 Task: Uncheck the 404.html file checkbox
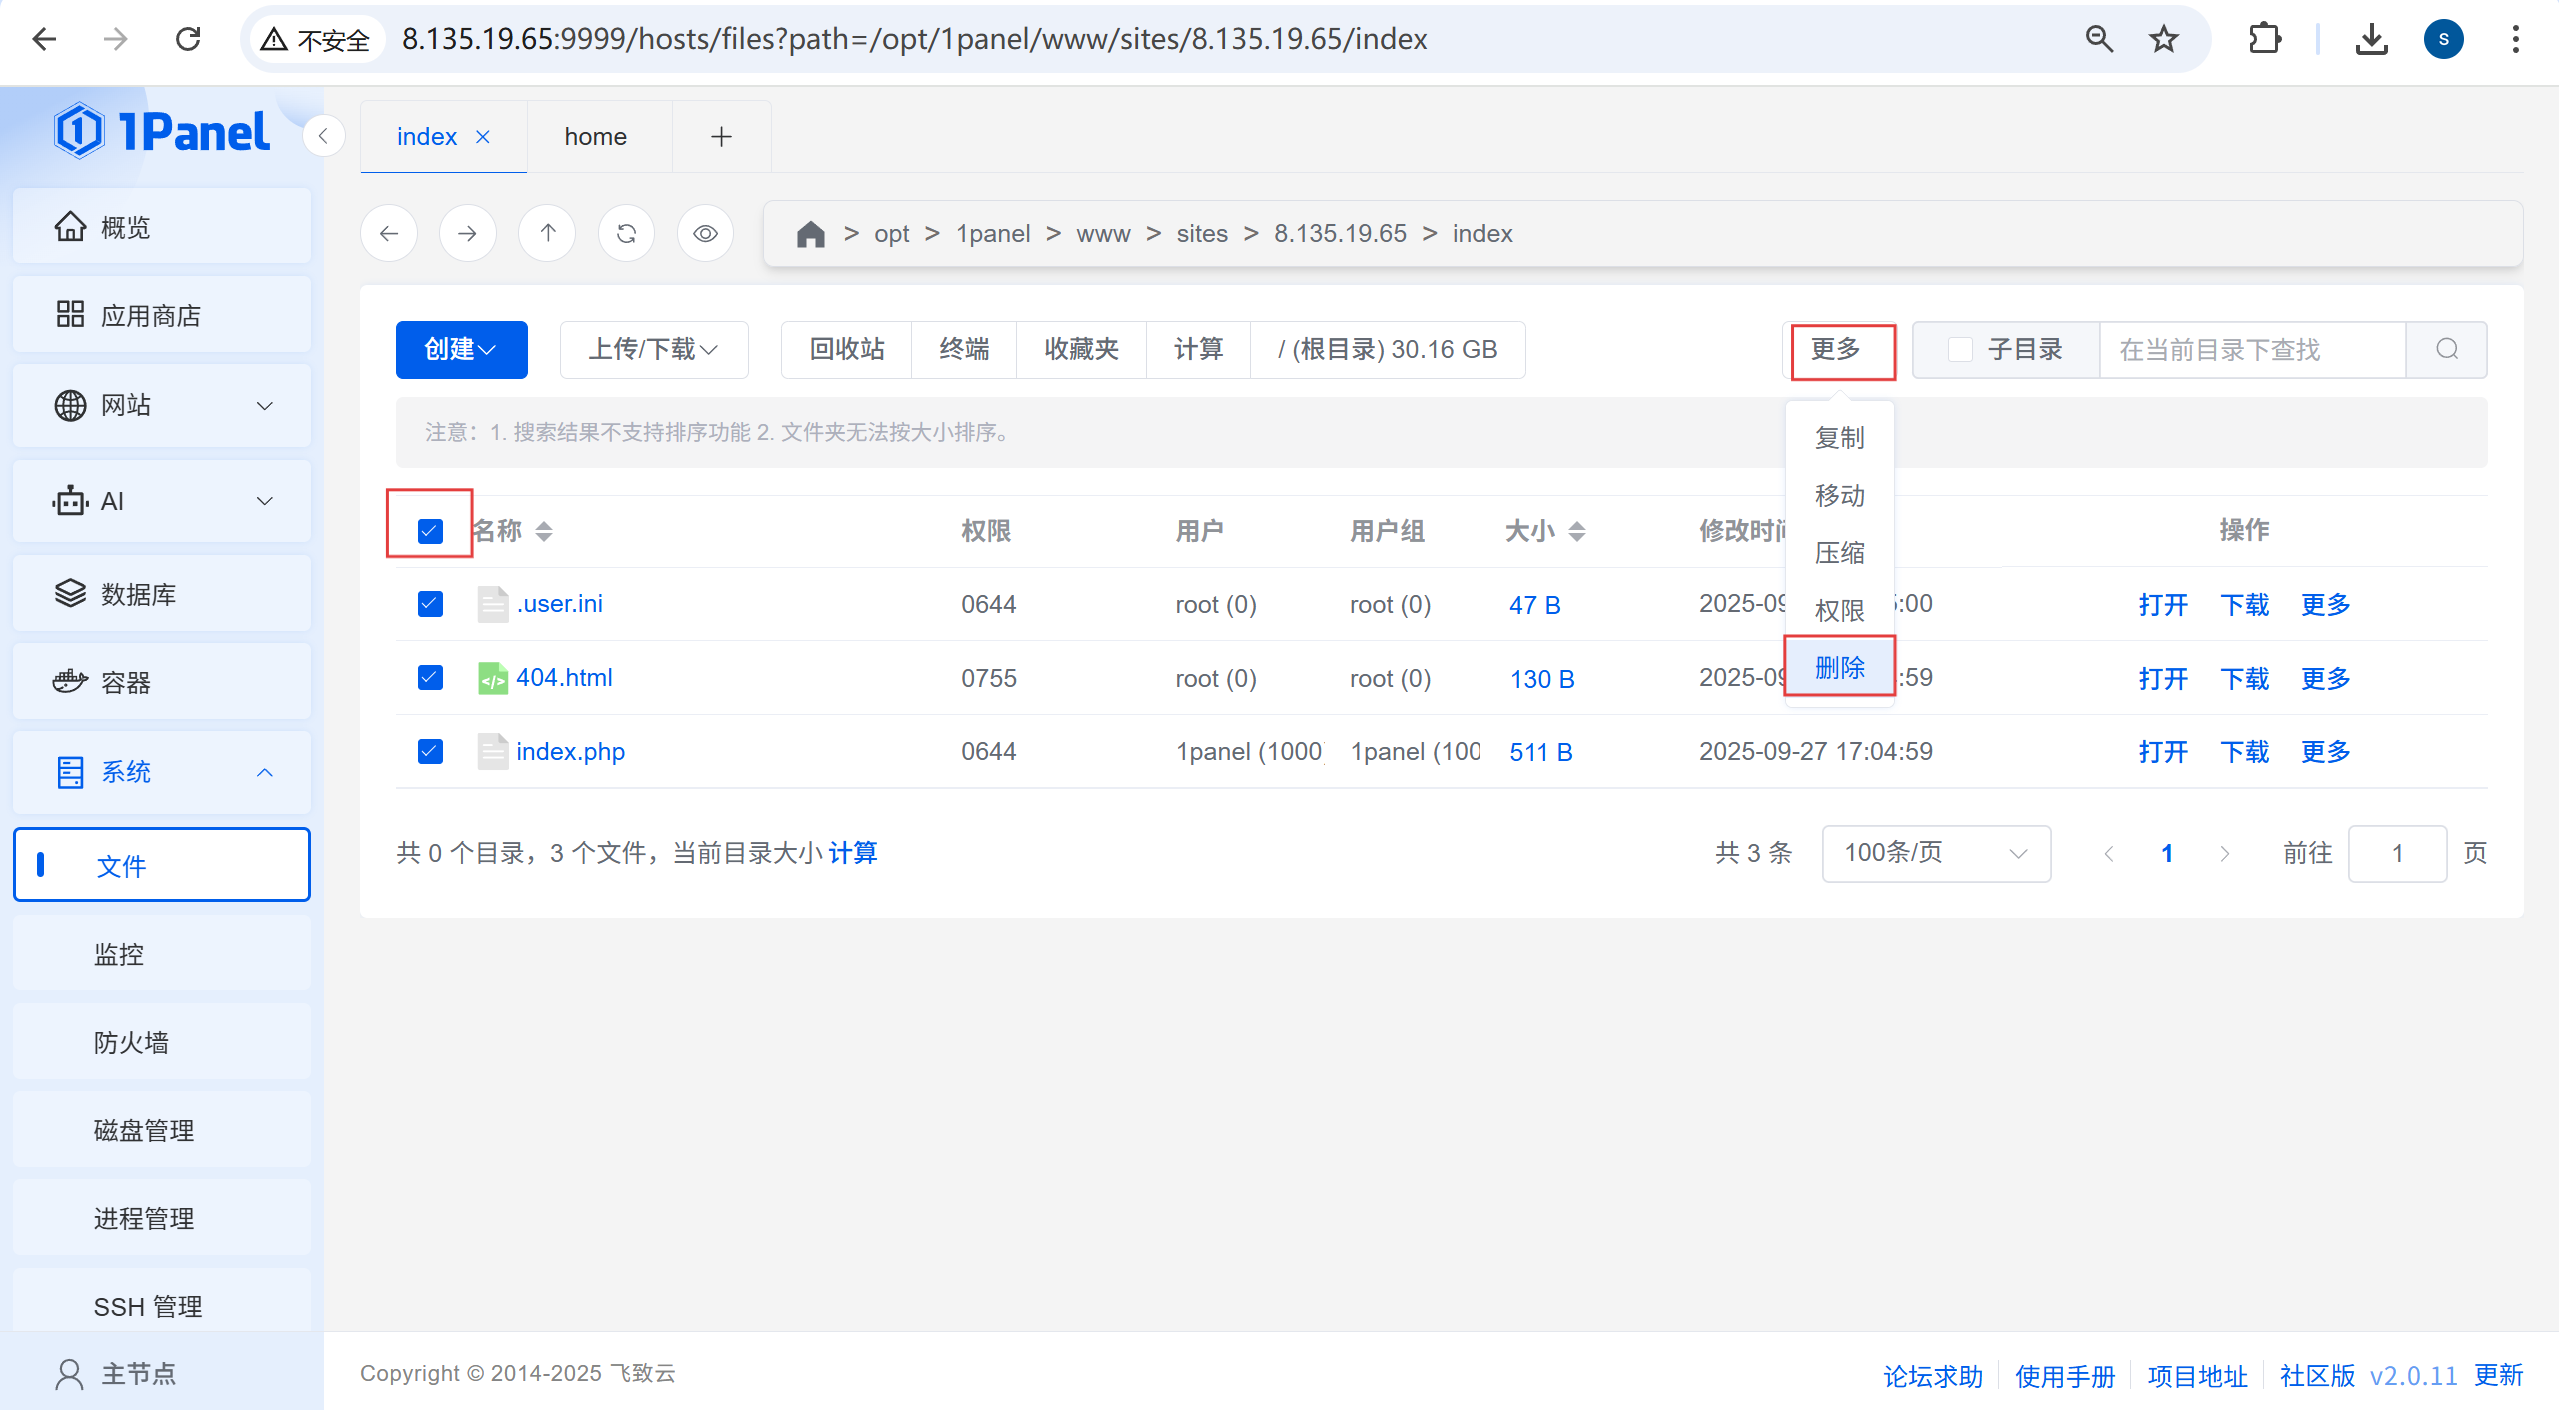coord(430,678)
